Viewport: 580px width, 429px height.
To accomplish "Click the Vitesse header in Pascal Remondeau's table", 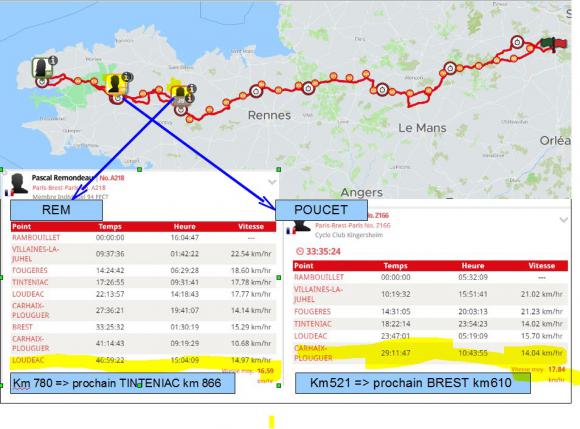I will [x=251, y=226].
